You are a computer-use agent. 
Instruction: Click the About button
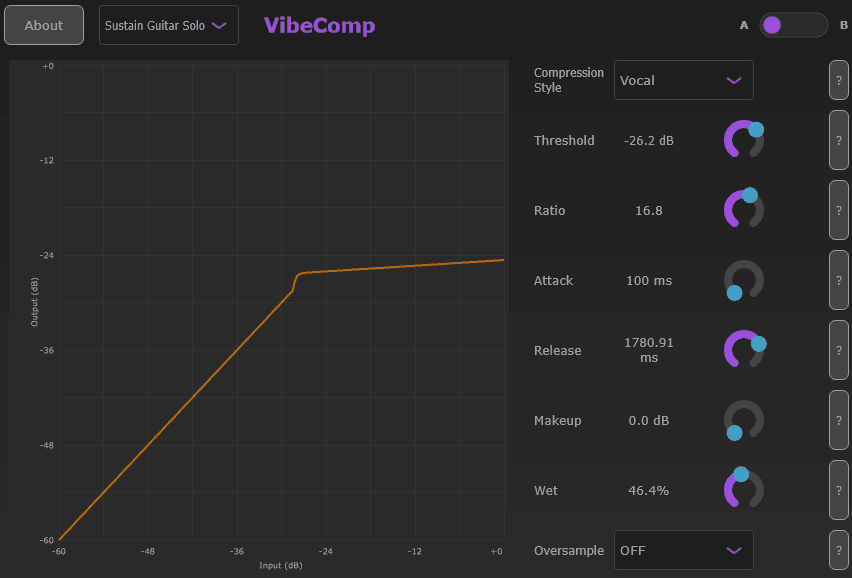pos(43,25)
